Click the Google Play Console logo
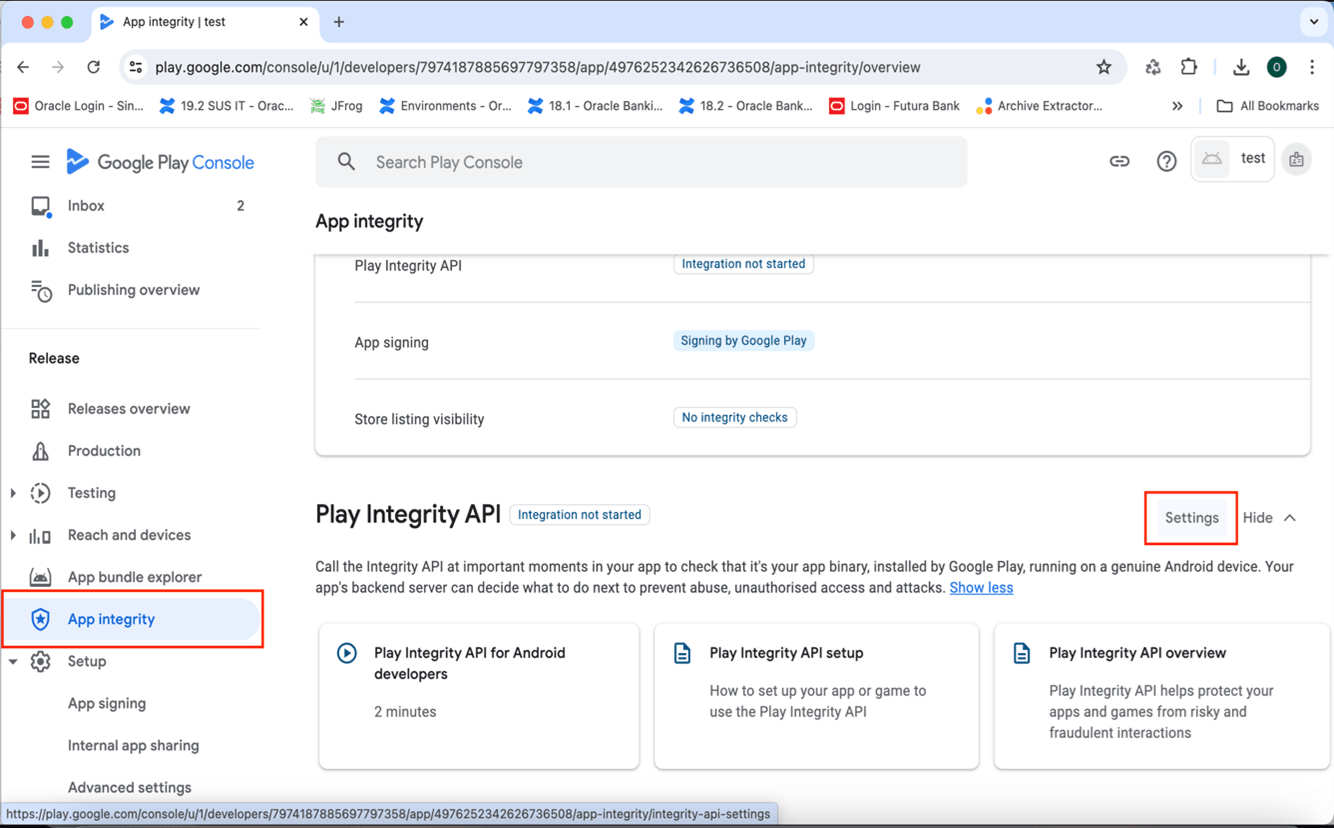The image size is (1334, 828). [160, 162]
